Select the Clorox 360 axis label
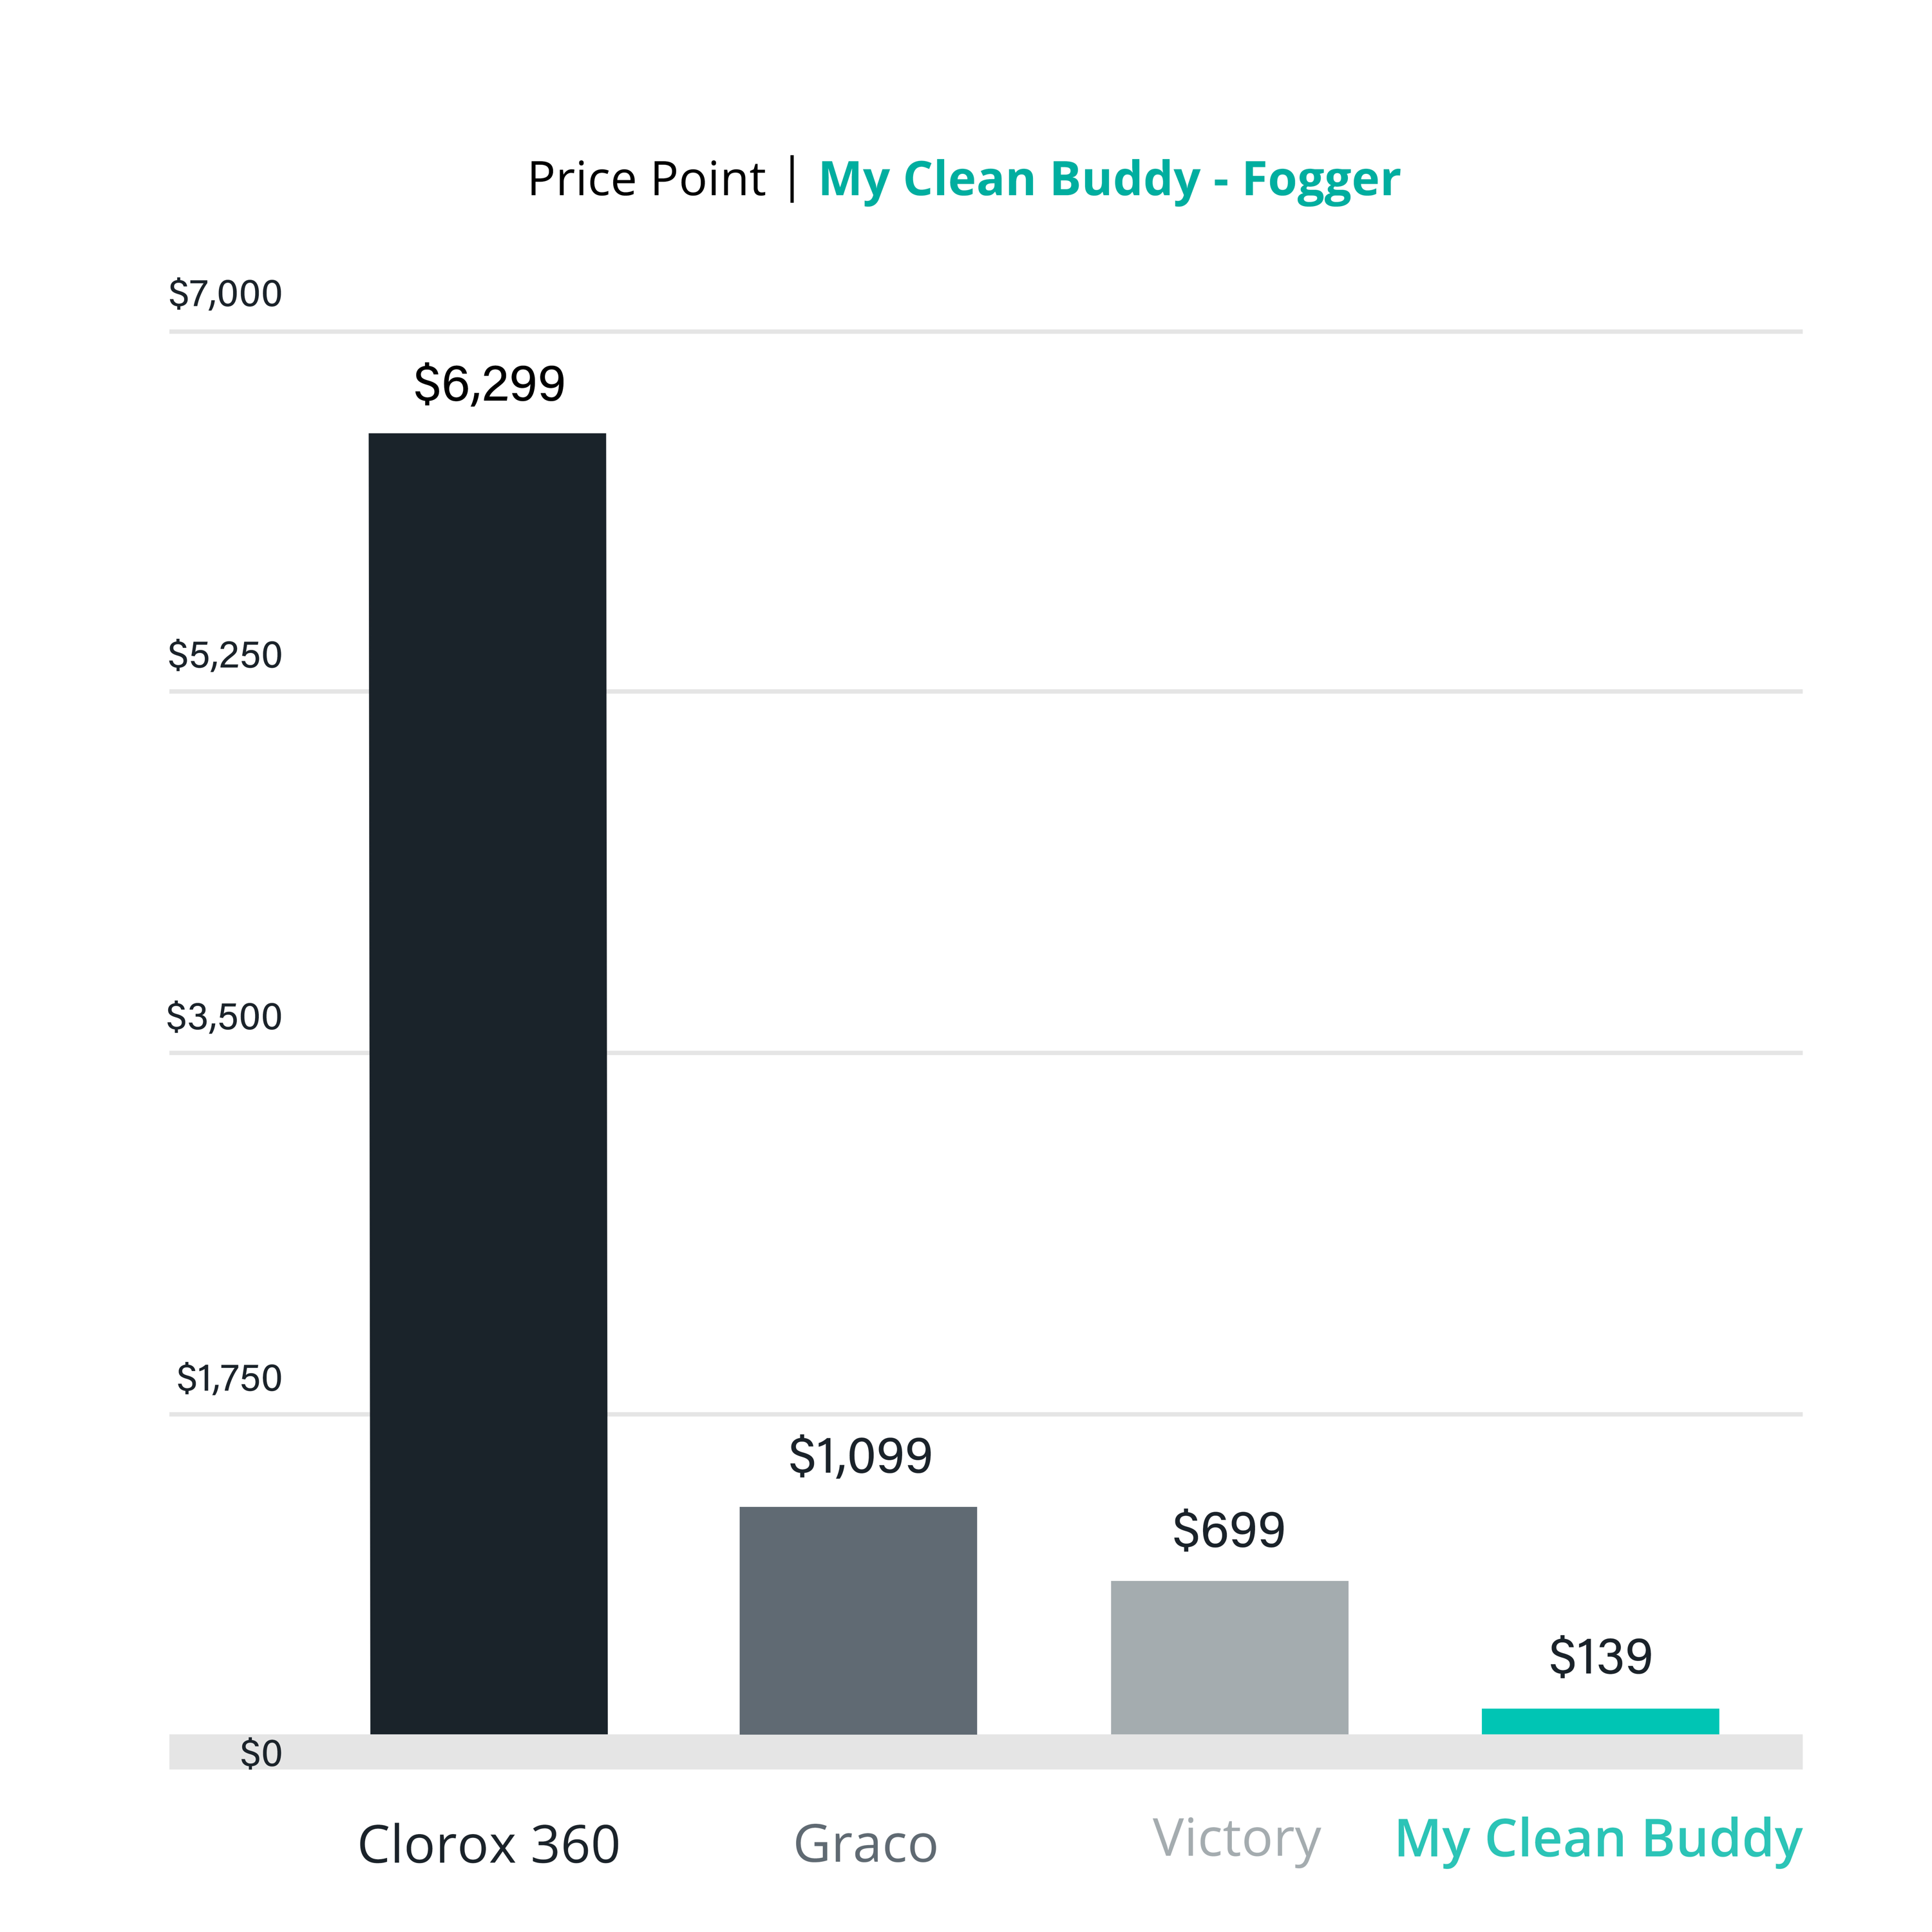Screen dimensions: 1932x1932 [489, 1844]
